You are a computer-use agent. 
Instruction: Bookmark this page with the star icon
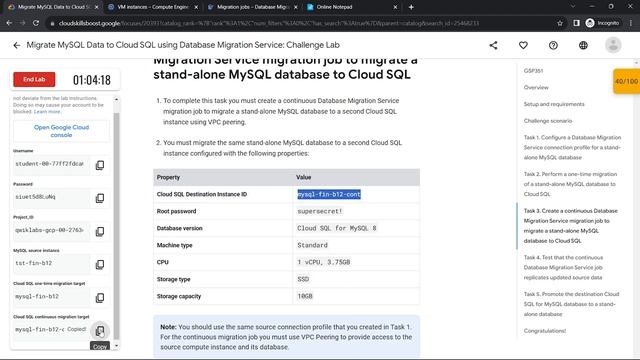pyautogui.click(x=560, y=23)
